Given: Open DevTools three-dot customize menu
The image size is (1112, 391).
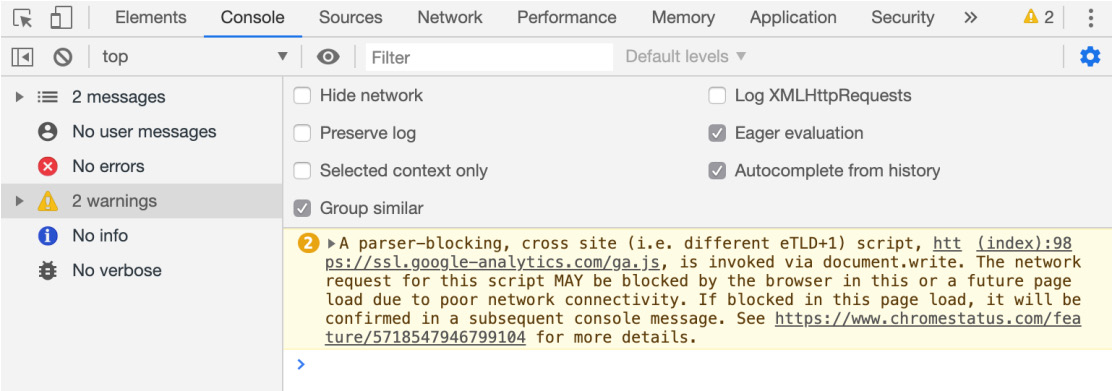Looking at the screenshot, I should tap(1091, 18).
